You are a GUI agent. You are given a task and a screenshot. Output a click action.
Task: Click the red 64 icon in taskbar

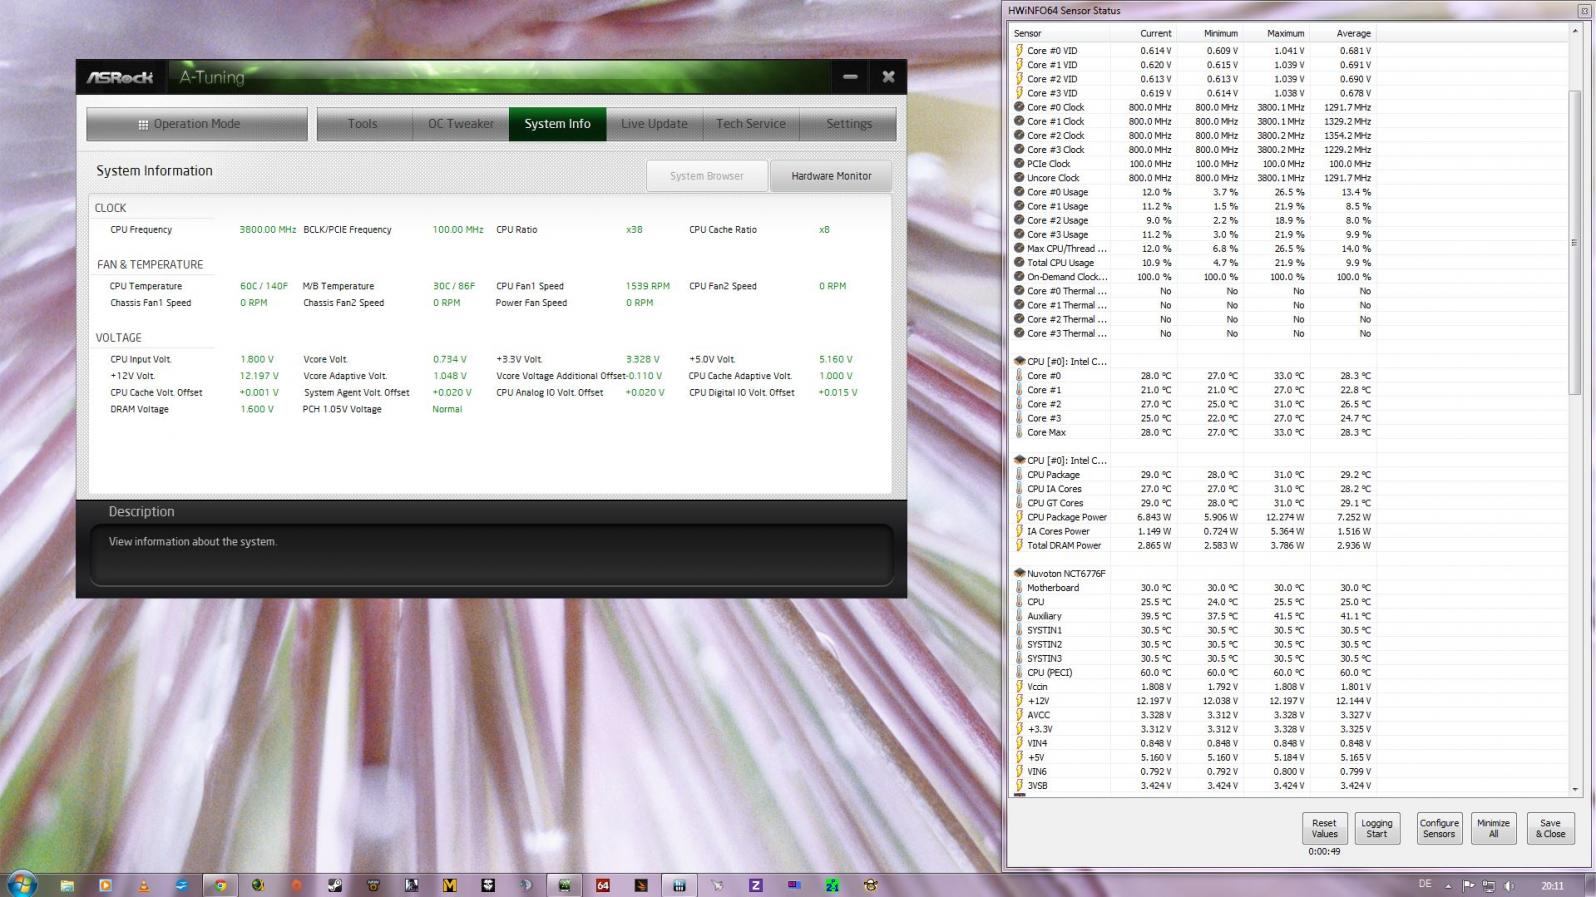click(x=603, y=885)
